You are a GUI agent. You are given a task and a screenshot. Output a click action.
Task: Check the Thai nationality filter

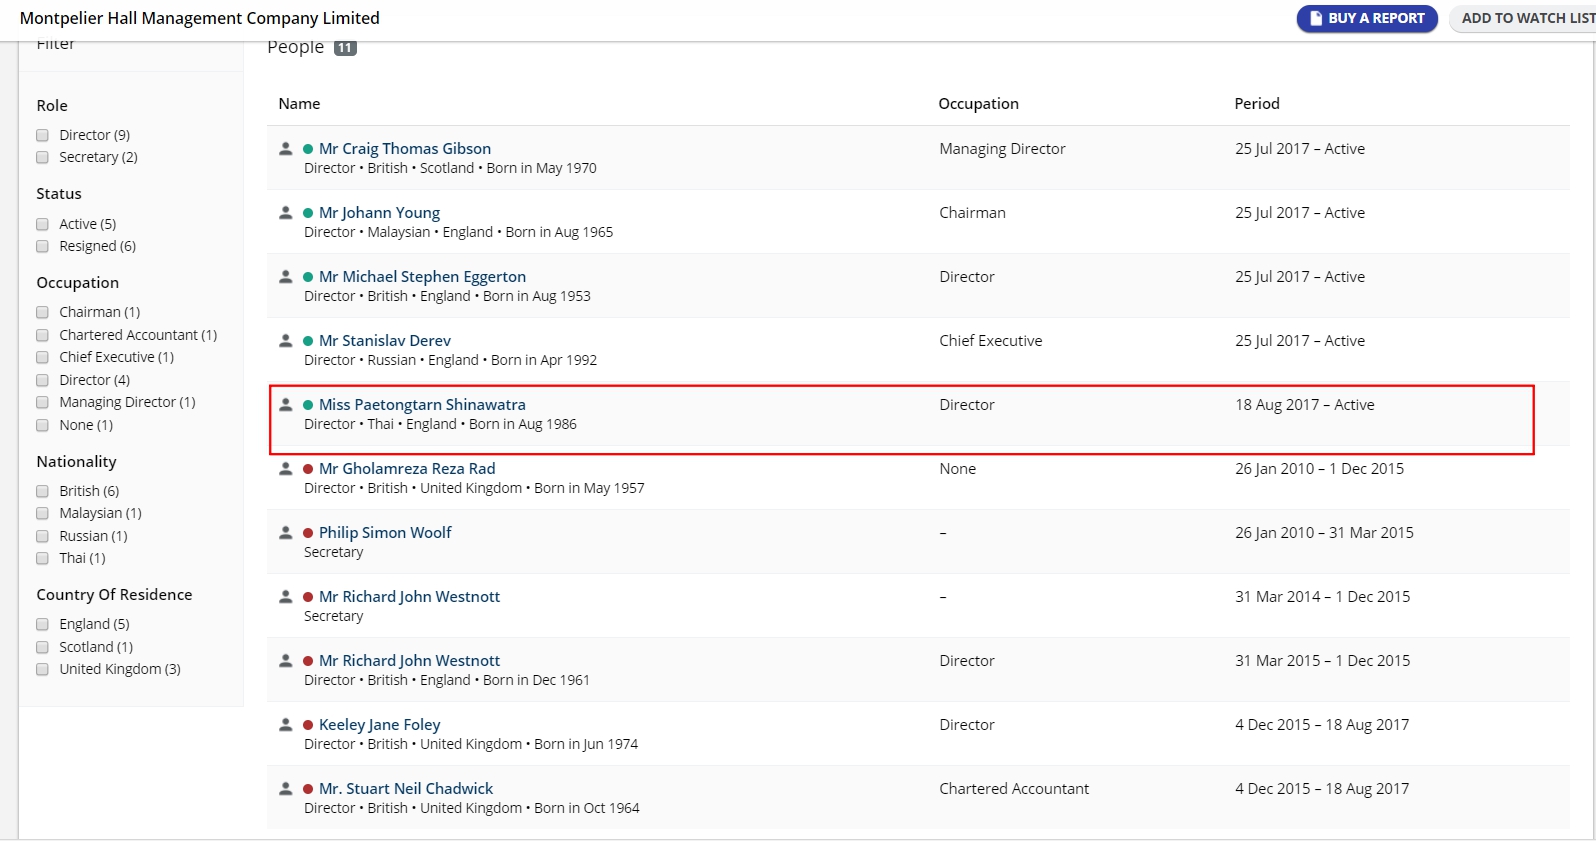[x=42, y=558]
